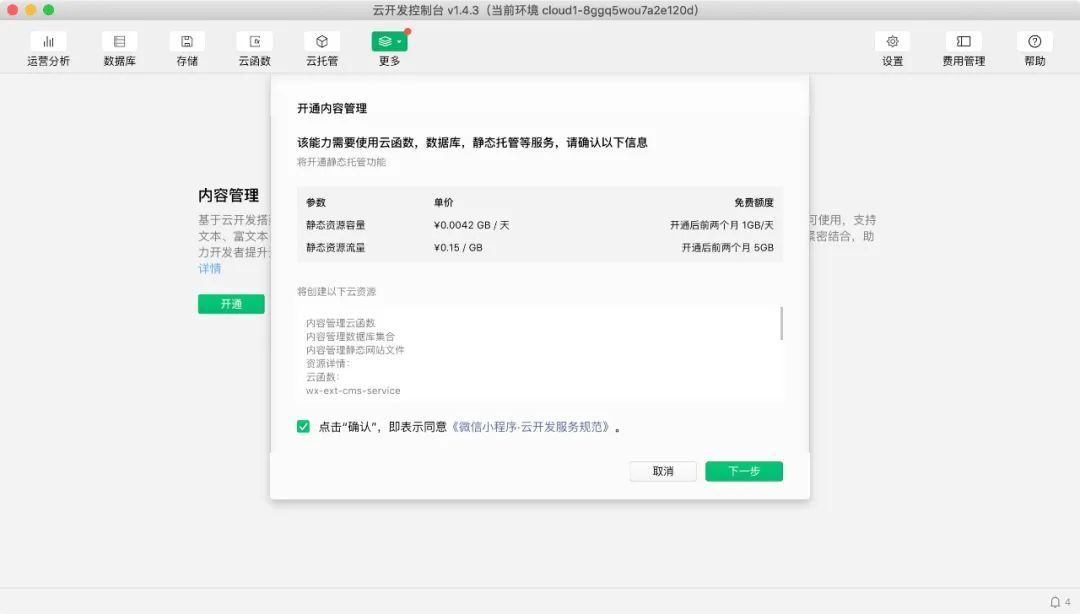Screen dimensions: 1080x614
Task: Open the 设置 settings gear icon
Action: [x=892, y=42]
